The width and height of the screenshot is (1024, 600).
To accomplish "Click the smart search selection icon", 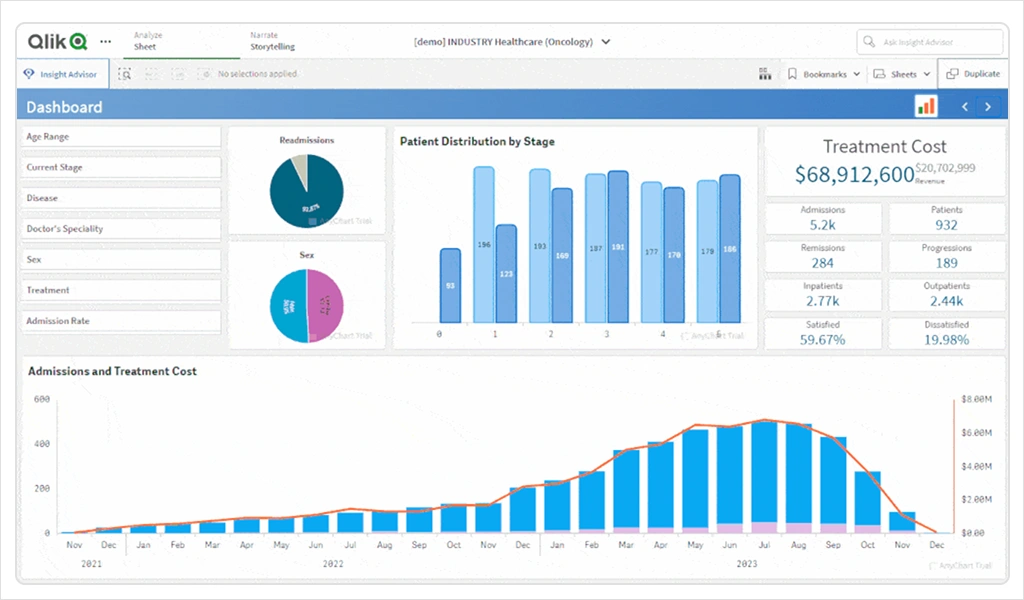I will (125, 74).
